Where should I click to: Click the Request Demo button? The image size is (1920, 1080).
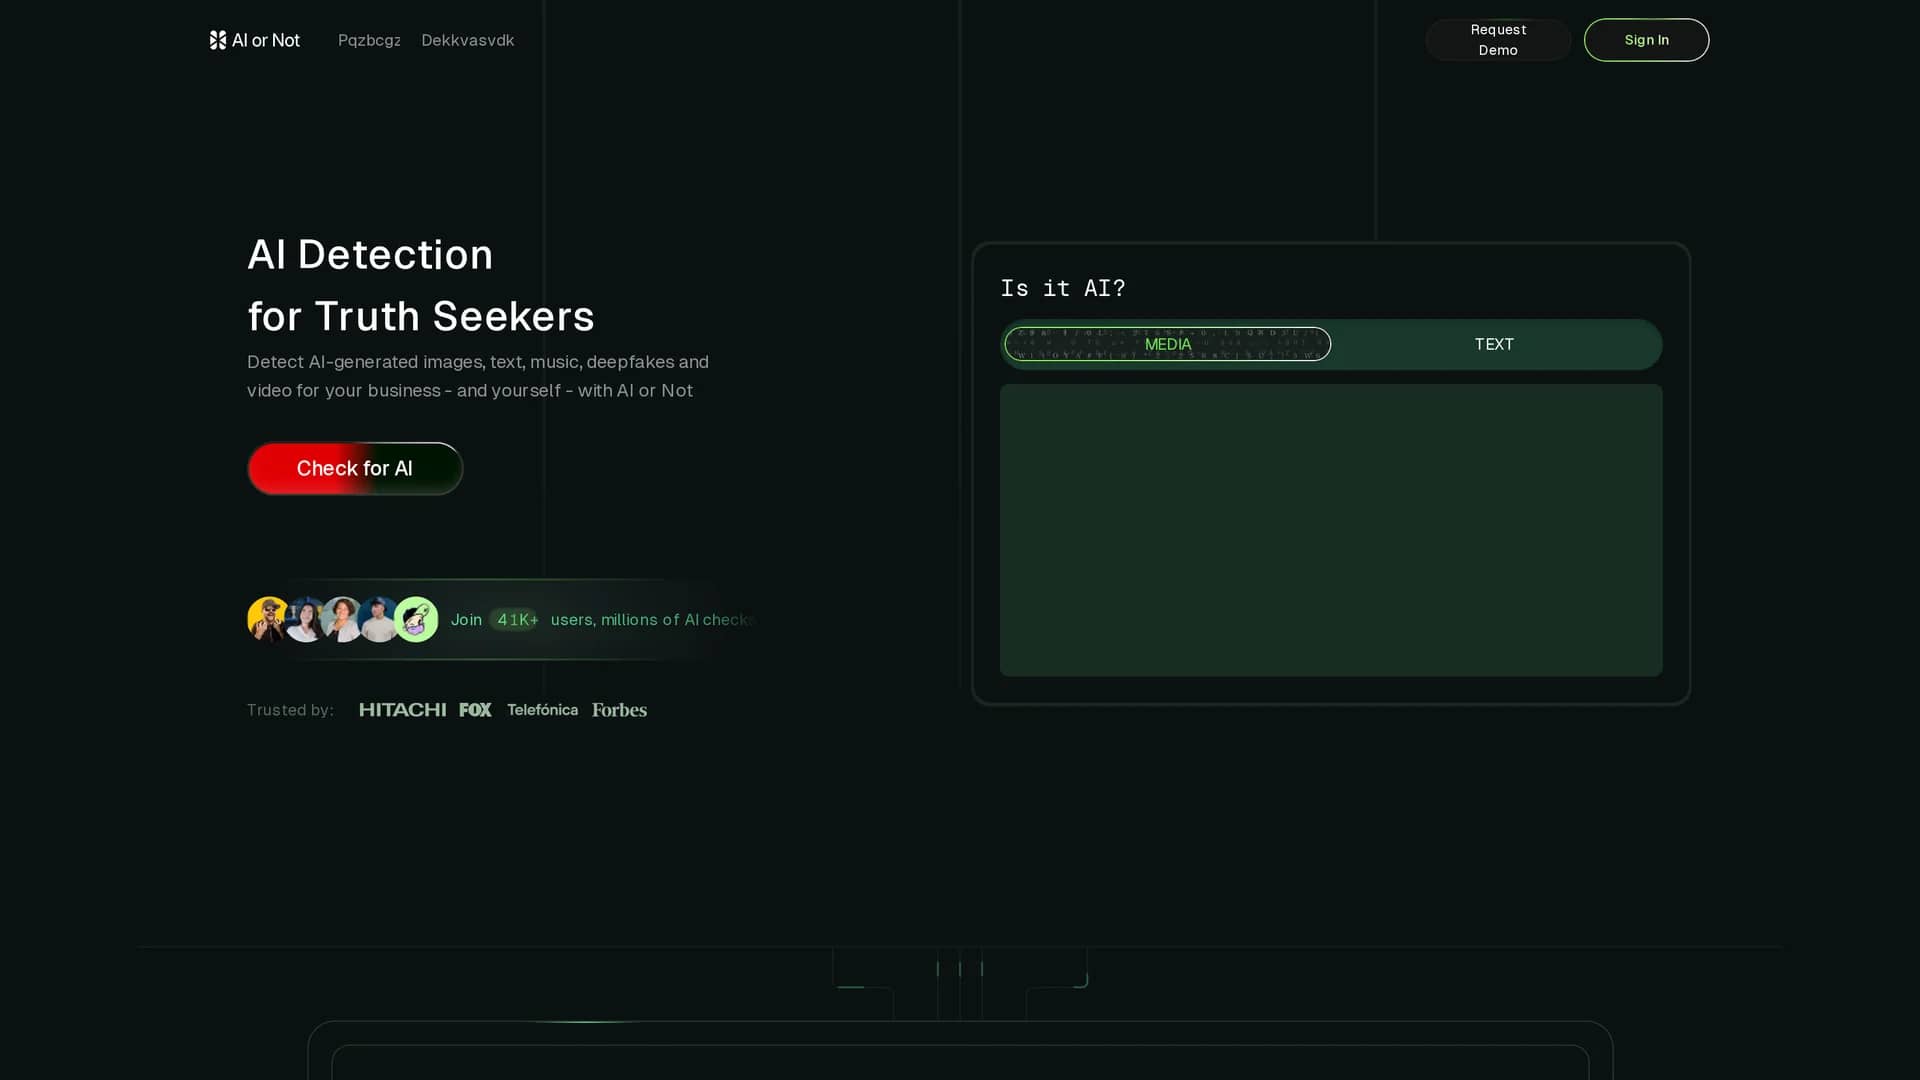click(x=1498, y=40)
